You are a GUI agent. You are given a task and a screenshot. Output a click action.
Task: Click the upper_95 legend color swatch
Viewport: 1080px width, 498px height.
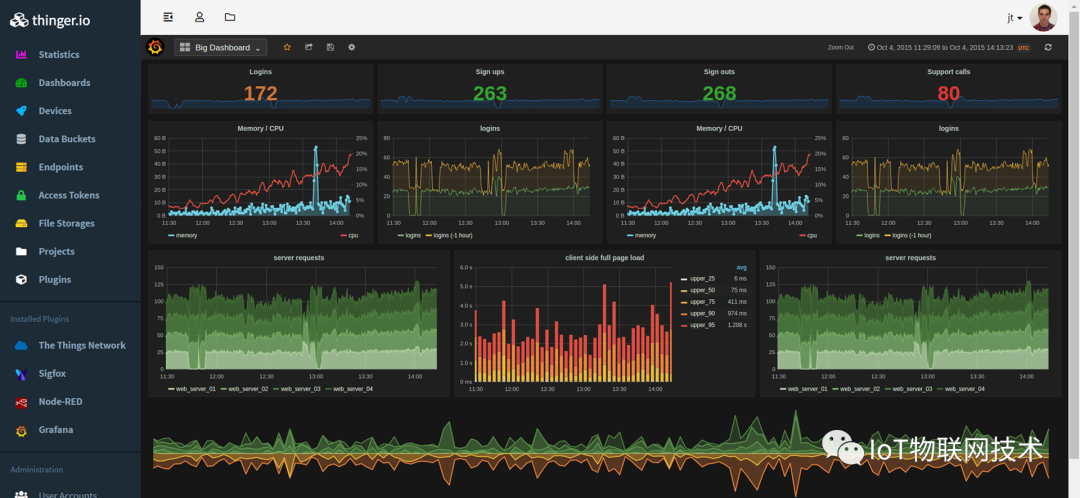(684, 326)
